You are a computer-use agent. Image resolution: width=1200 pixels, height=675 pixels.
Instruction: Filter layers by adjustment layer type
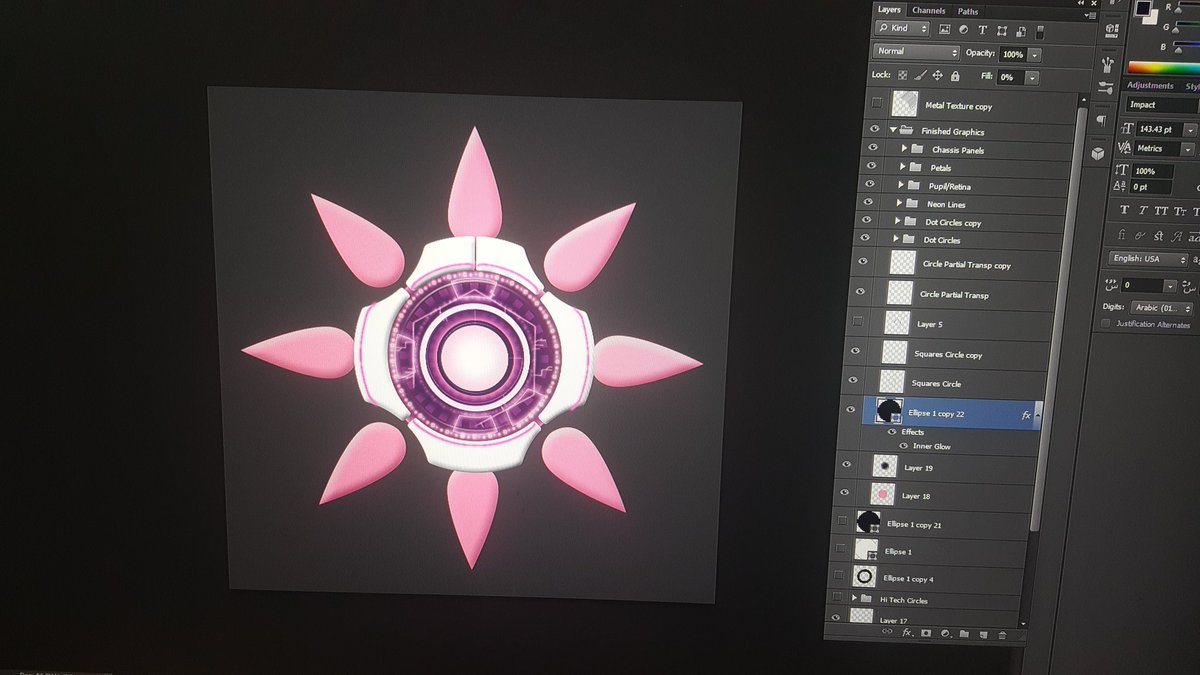pyautogui.click(x=964, y=29)
